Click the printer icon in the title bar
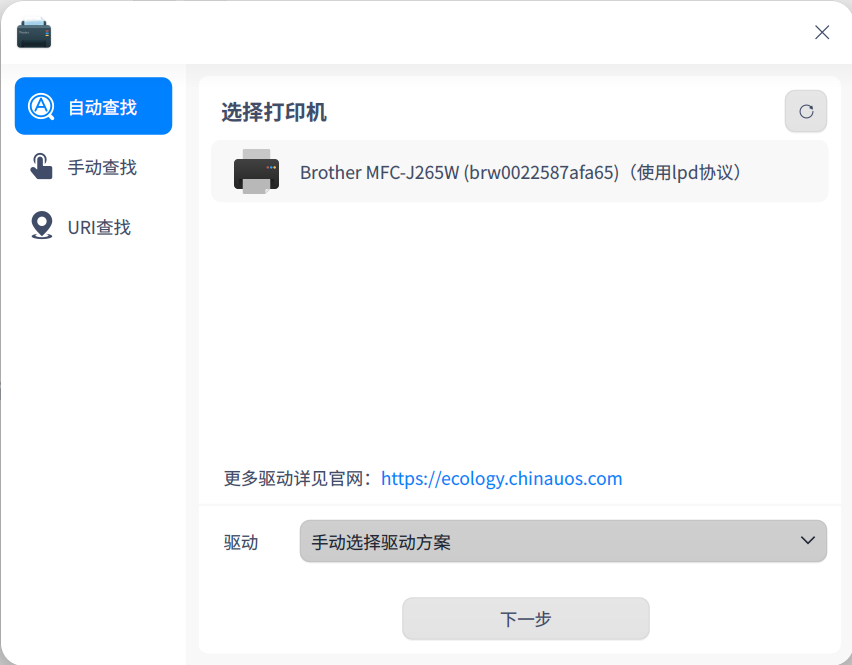This screenshot has height=665, width=852. tap(33, 32)
